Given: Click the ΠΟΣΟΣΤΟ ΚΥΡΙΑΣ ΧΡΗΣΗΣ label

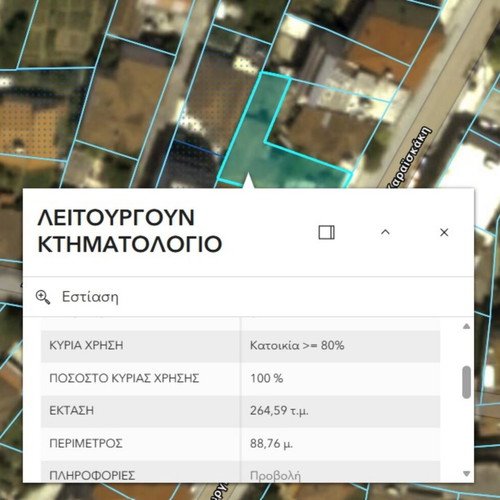Looking at the screenshot, I should (124, 378).
